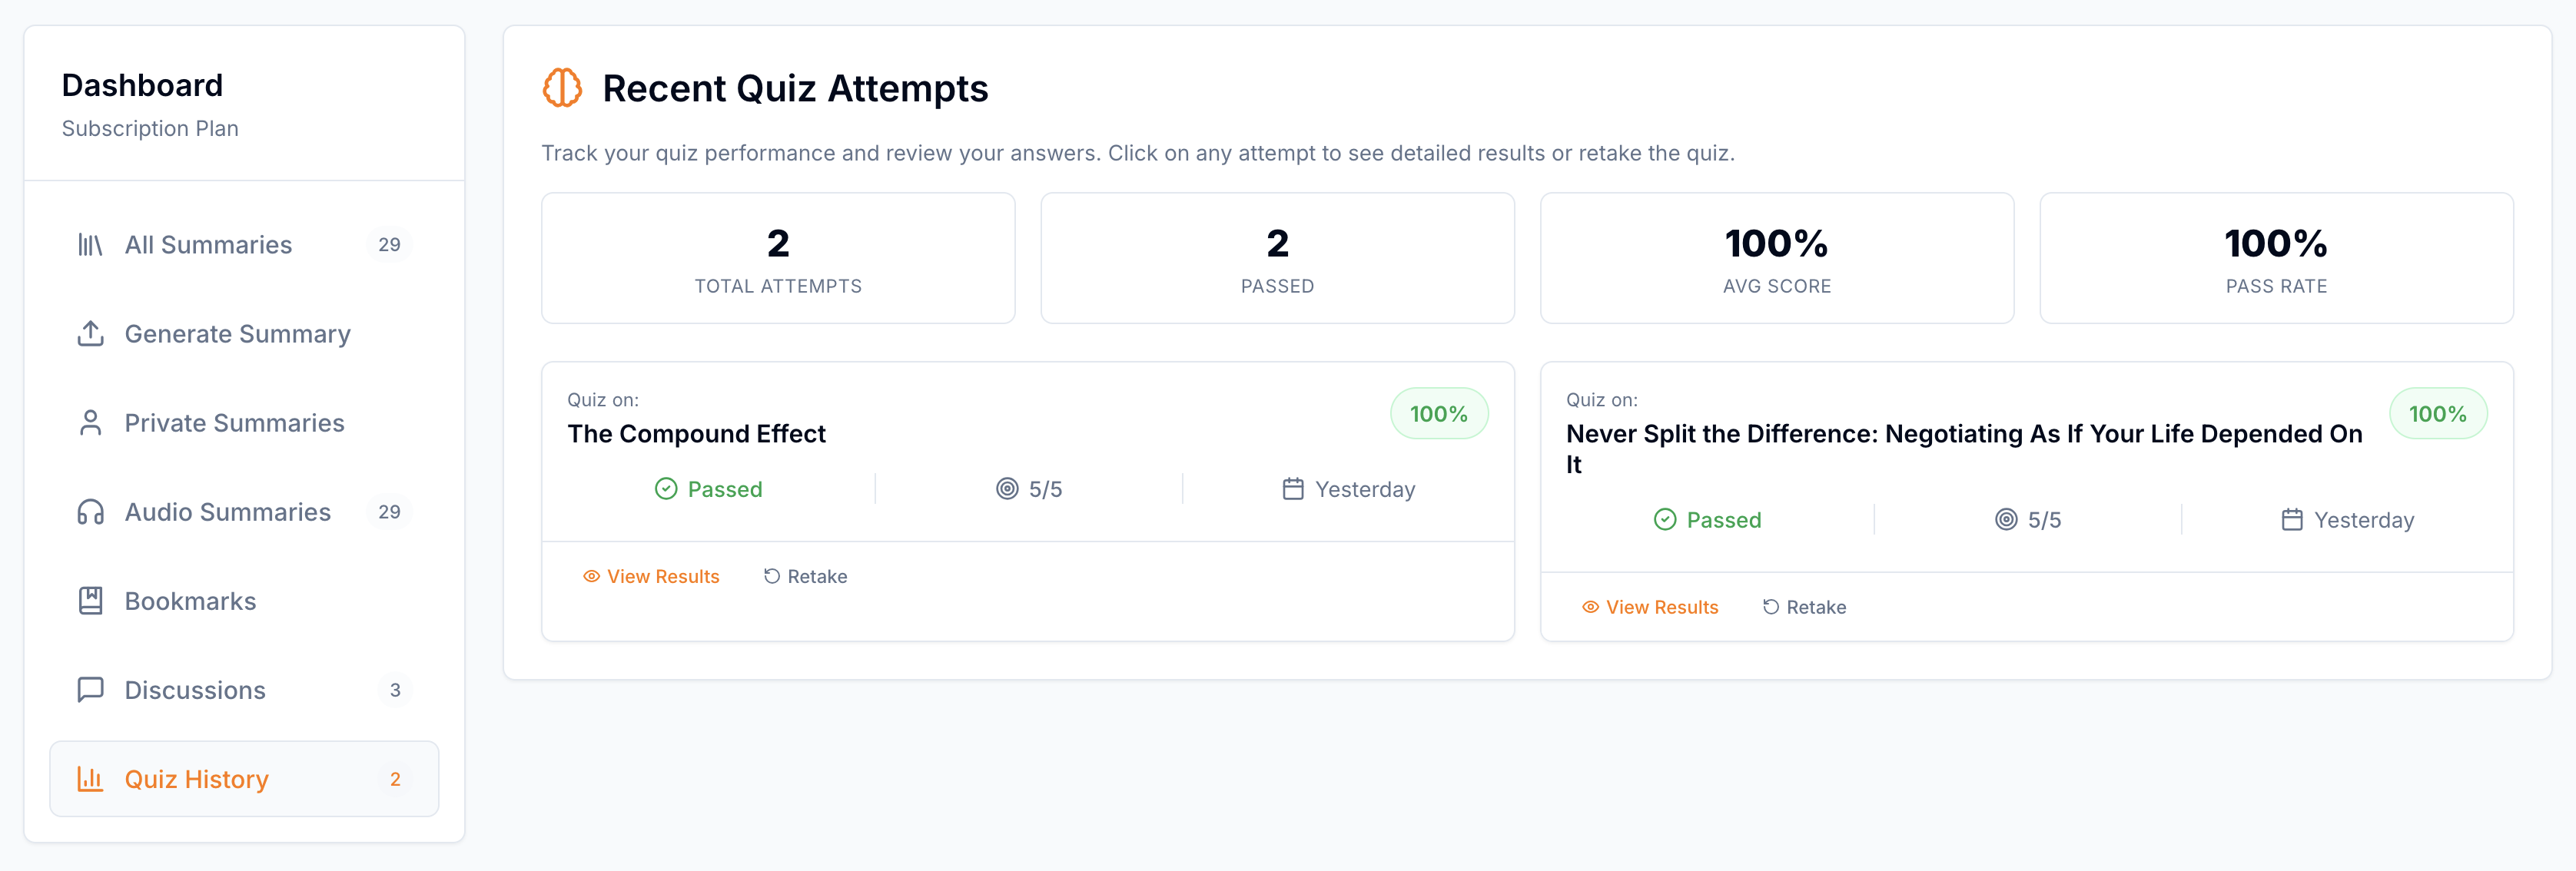
Task: Click the upload icon next to Generate Summary
Action: pyautogui.click(x=91, y=333)
